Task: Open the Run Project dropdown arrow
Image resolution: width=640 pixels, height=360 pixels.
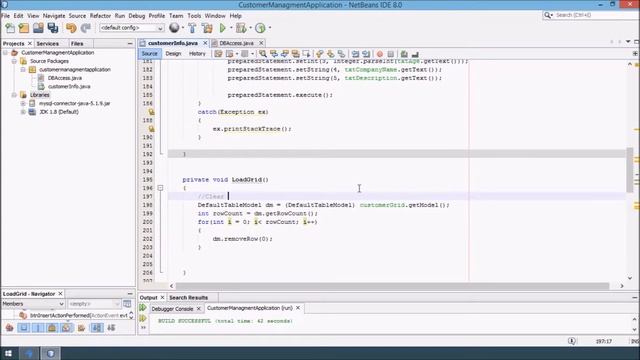Action: pos(231,28)
